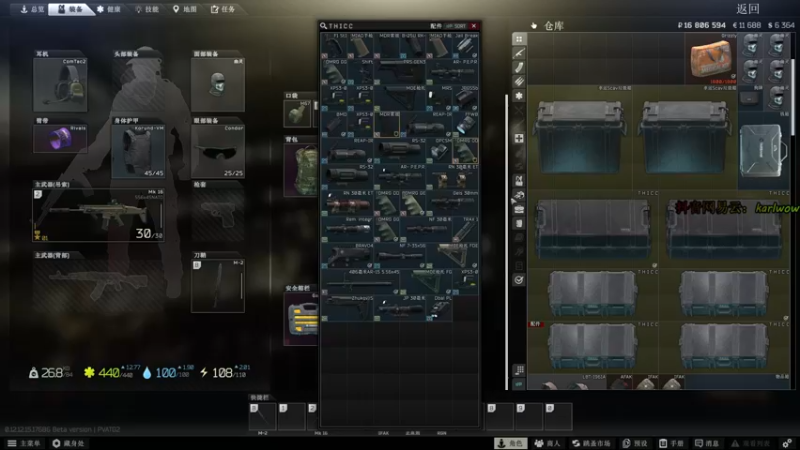Select the Condor glasses eyewear slot
The height and width of the screenshot is (450, 800).
[x=218, y=152]
